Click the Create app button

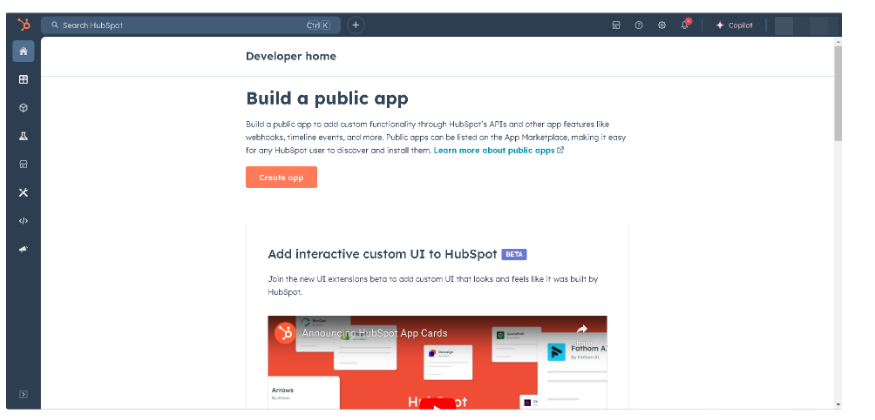point(281,177)
